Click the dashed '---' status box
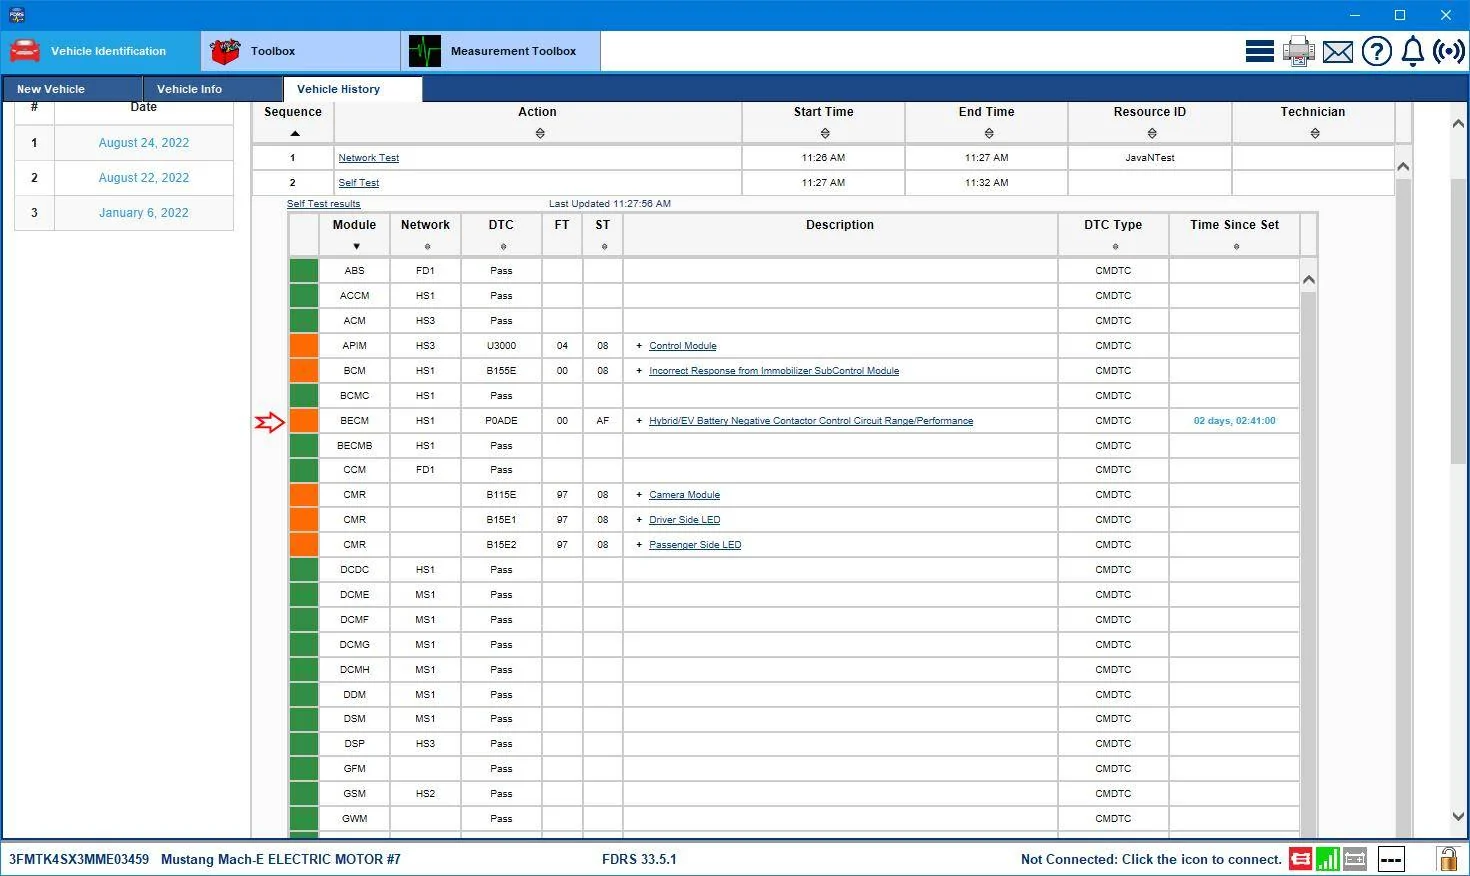The image size is (1470, 876). click(1391, 859)
